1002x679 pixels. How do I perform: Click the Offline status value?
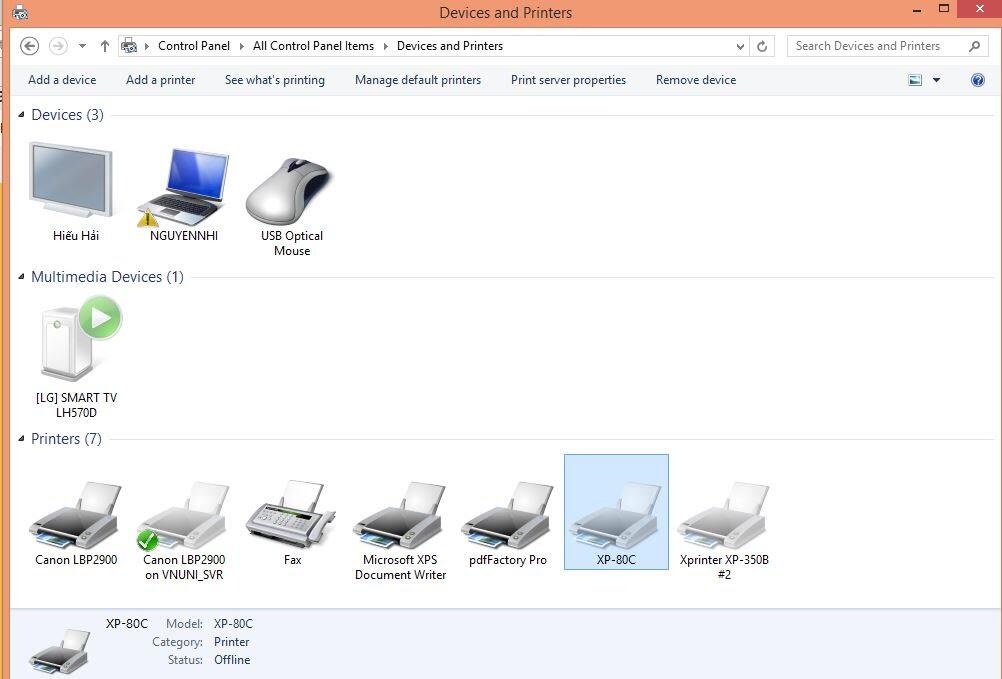pos(232,660)
